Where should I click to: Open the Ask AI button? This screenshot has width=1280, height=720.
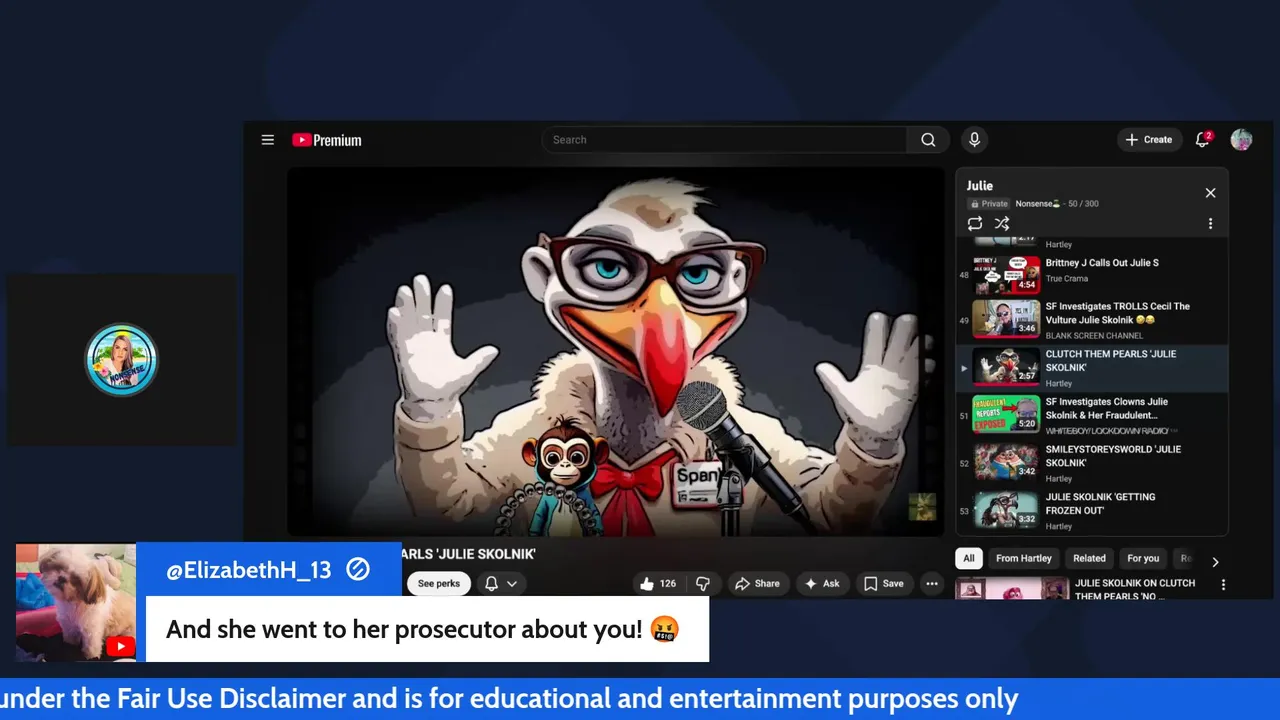822,584
